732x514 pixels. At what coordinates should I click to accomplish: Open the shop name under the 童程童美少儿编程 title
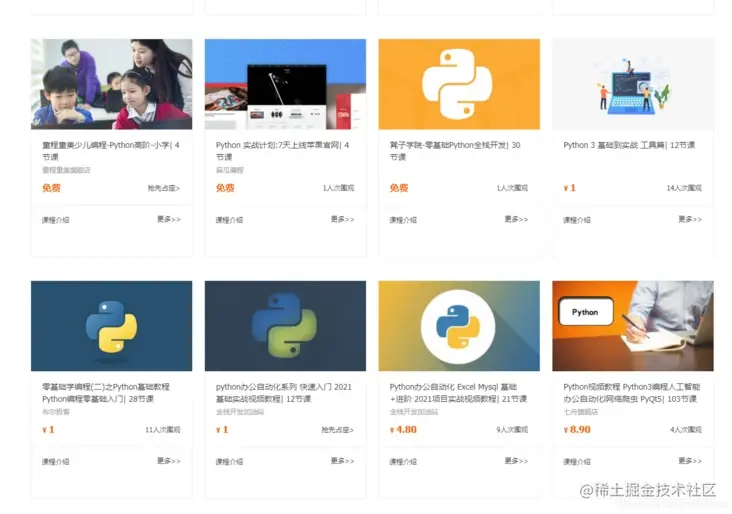66,170
